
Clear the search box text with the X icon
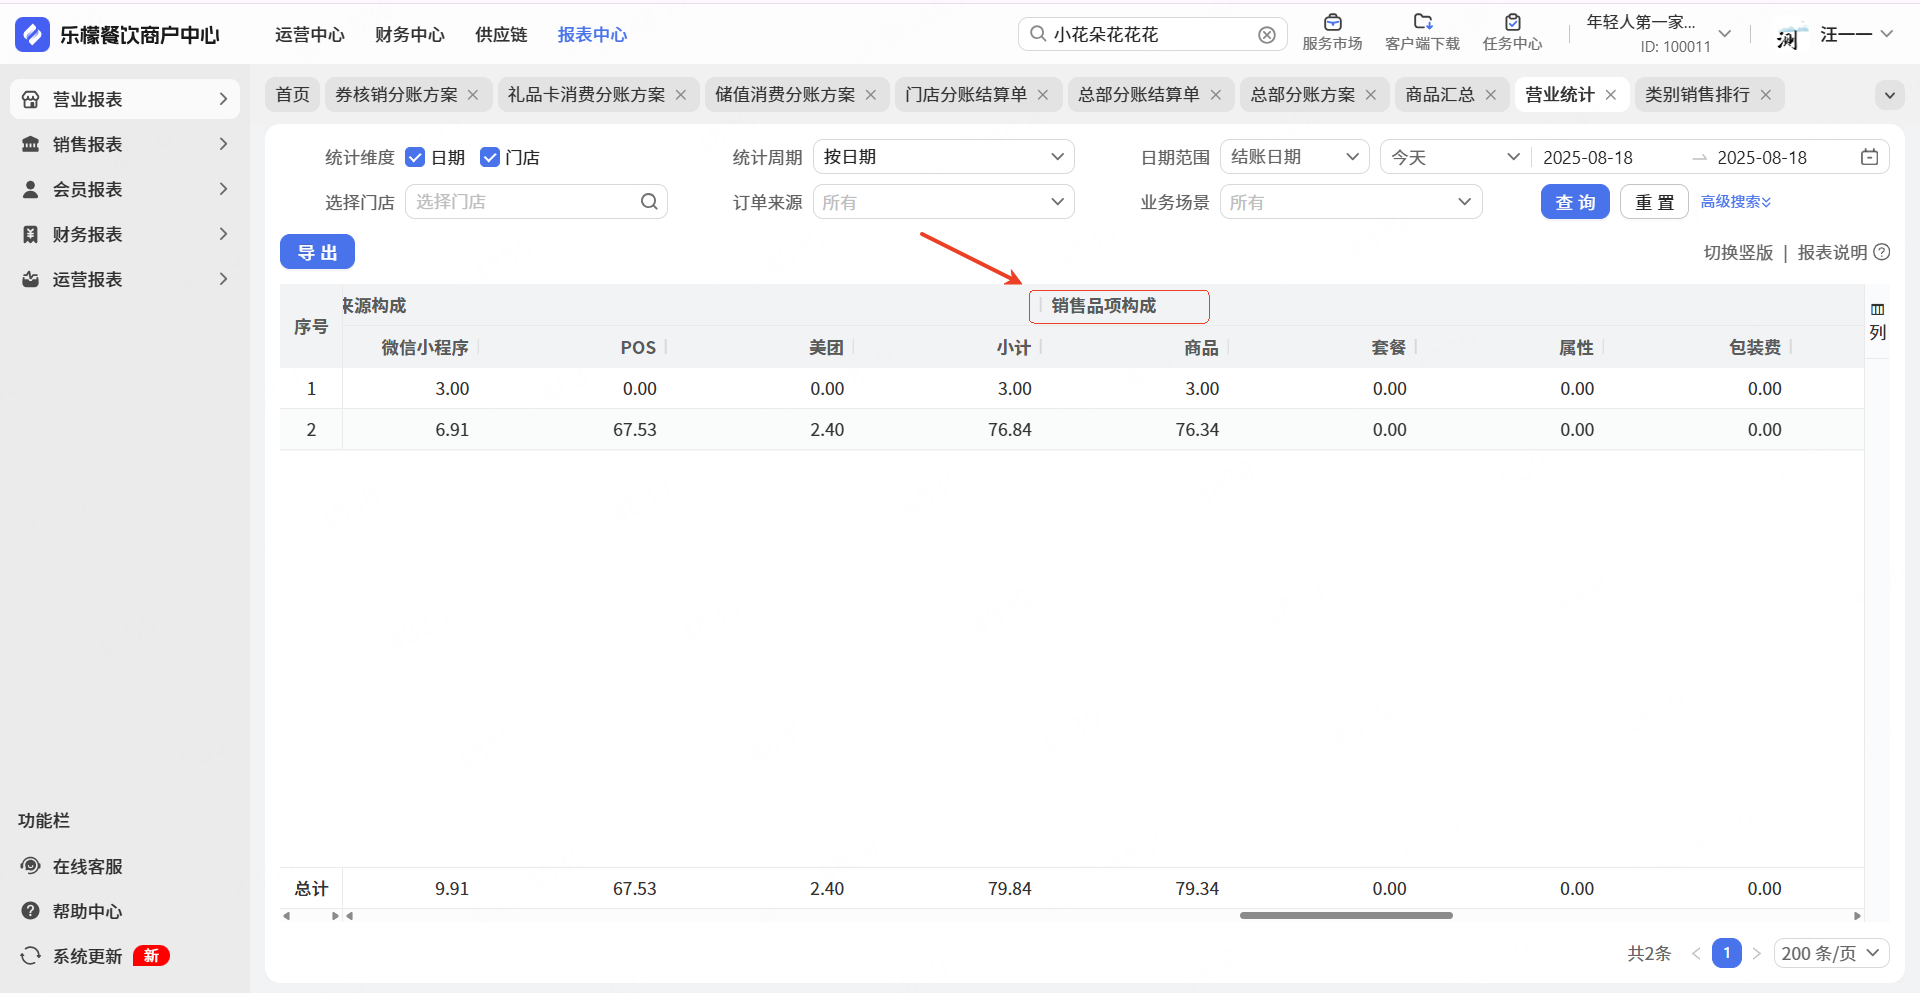coord(1267,35)
